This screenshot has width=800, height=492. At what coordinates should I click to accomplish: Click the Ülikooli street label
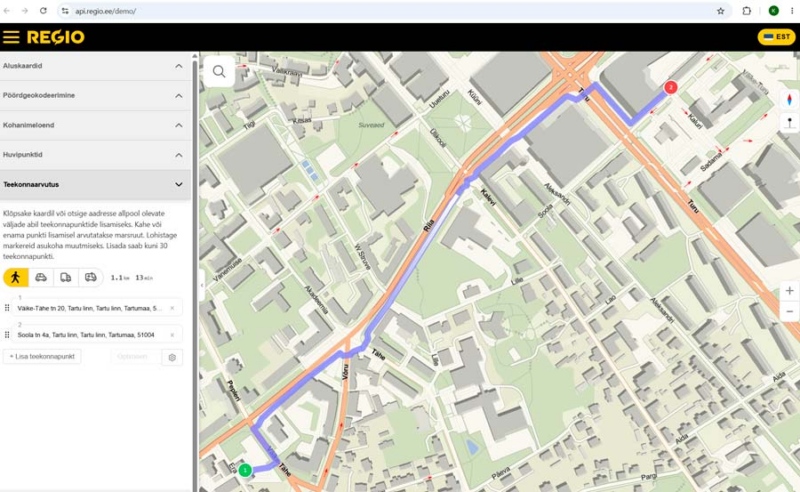(438, 138)
